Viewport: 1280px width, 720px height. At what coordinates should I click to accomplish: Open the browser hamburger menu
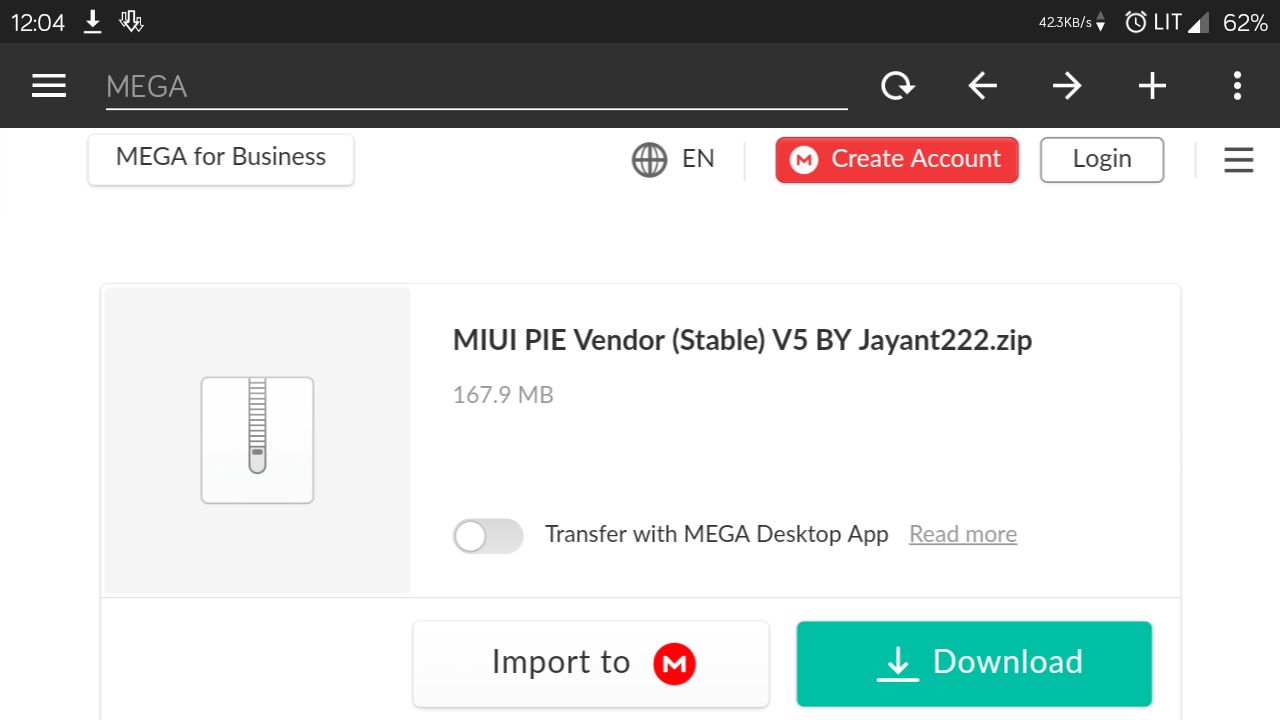click(x=49, y=86)
